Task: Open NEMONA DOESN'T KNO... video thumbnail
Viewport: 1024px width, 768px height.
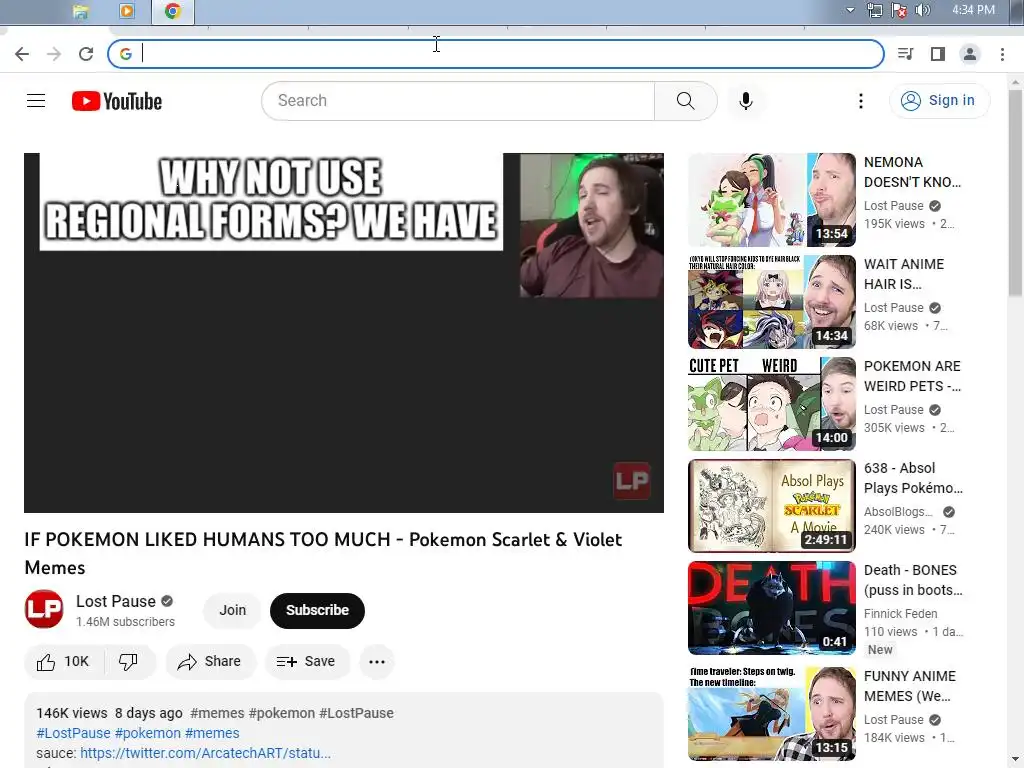Action: coord(771,200)
